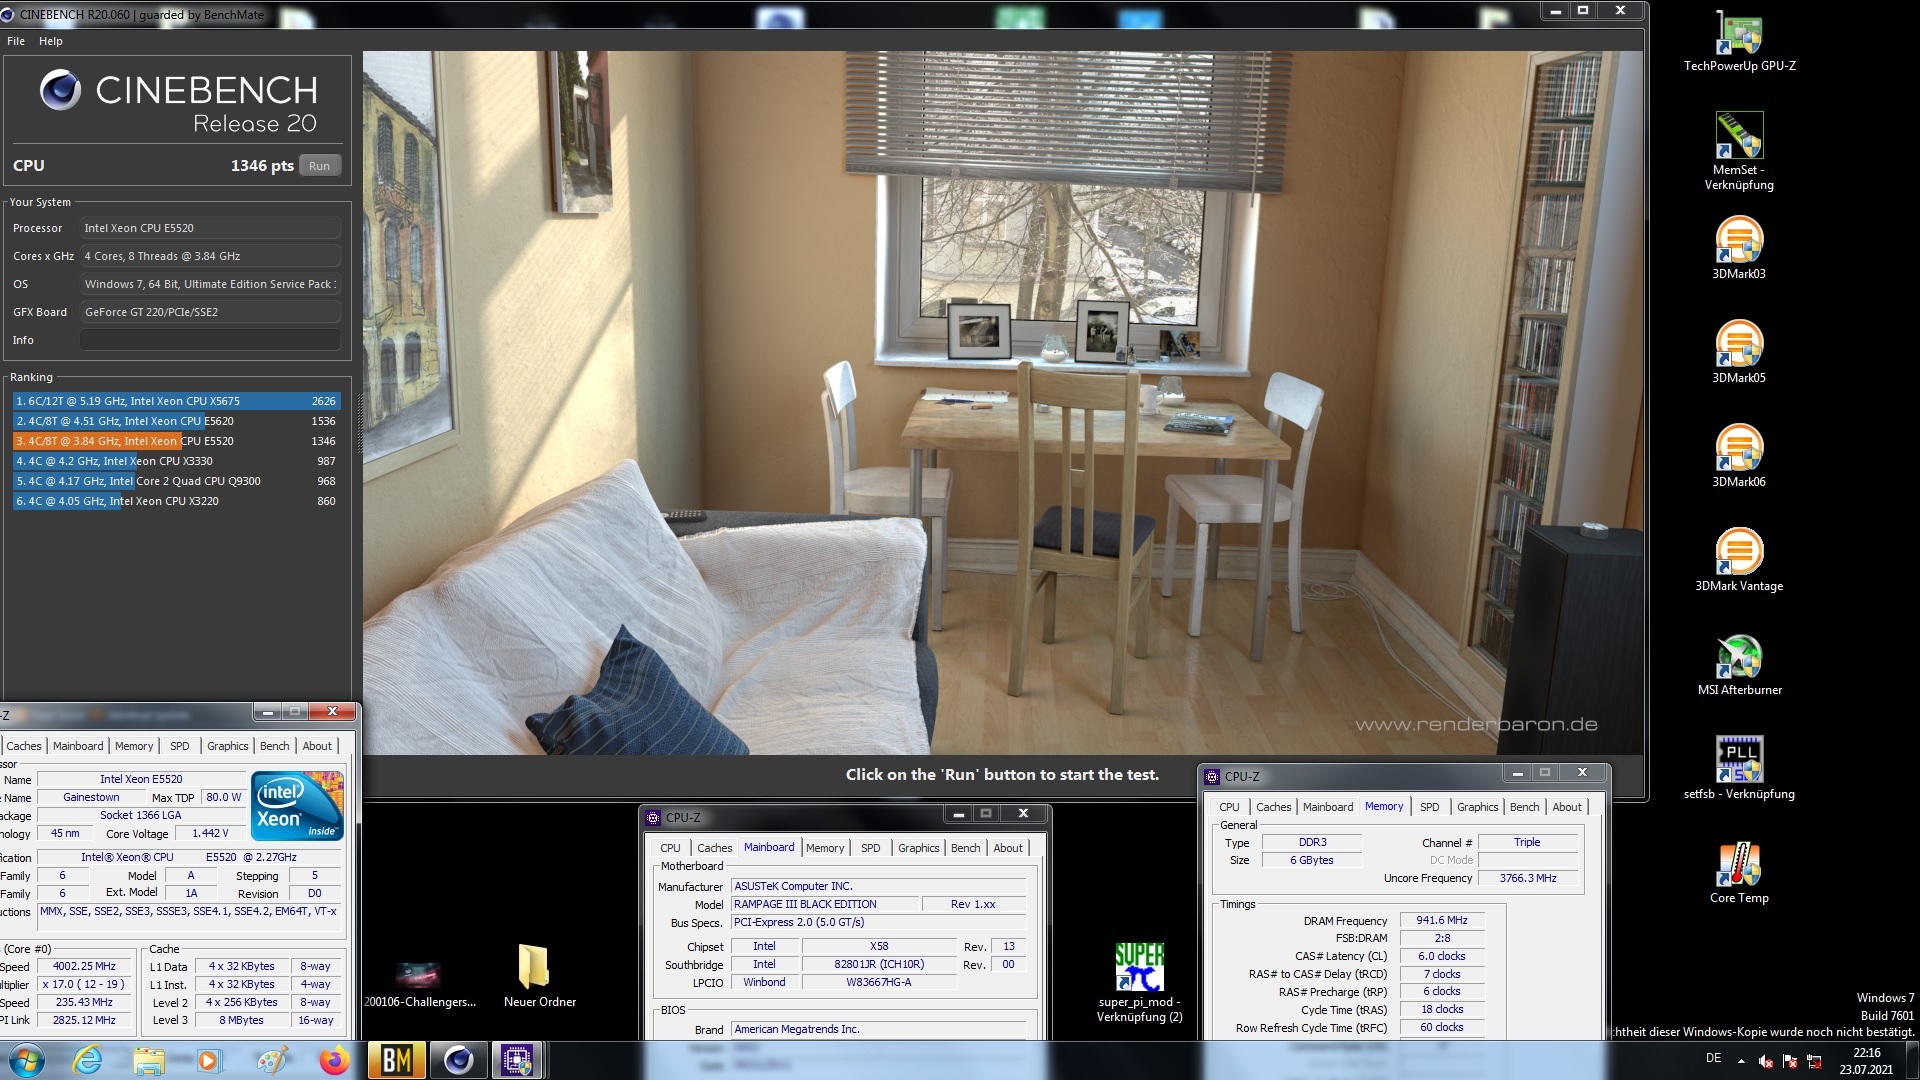This screenshot has height=1080, width=1920.
Task: Open Windows Explorer from the taskbar
Action: [x=149, y=1060]
